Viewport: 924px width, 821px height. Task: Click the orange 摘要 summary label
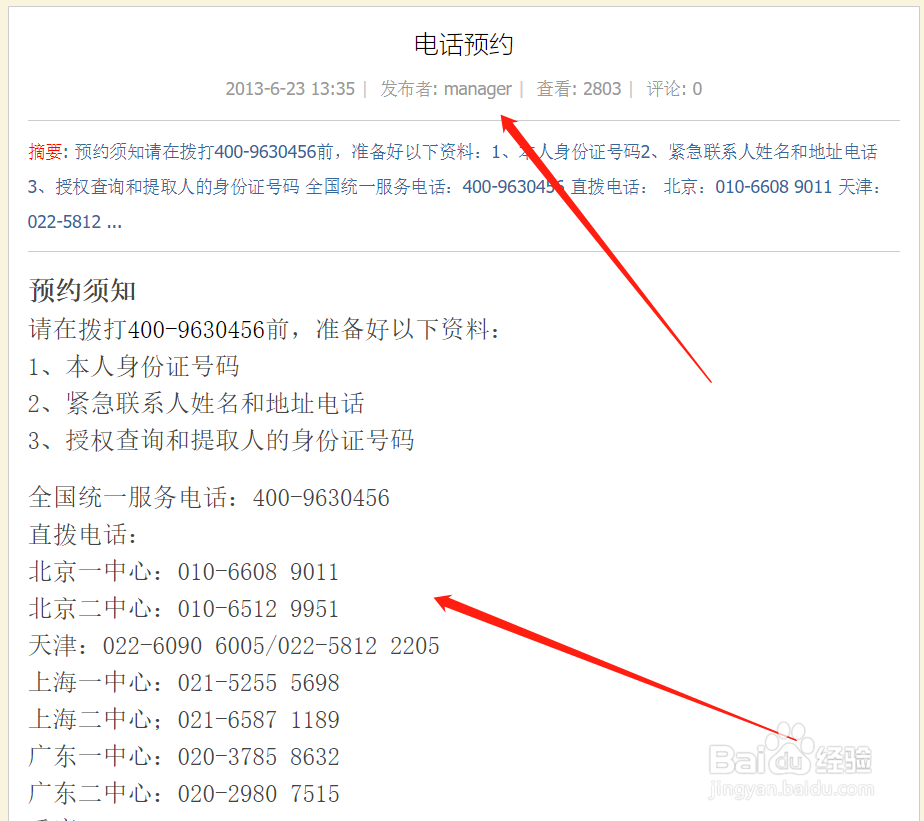pyautogui.click(x=45, y=153)
